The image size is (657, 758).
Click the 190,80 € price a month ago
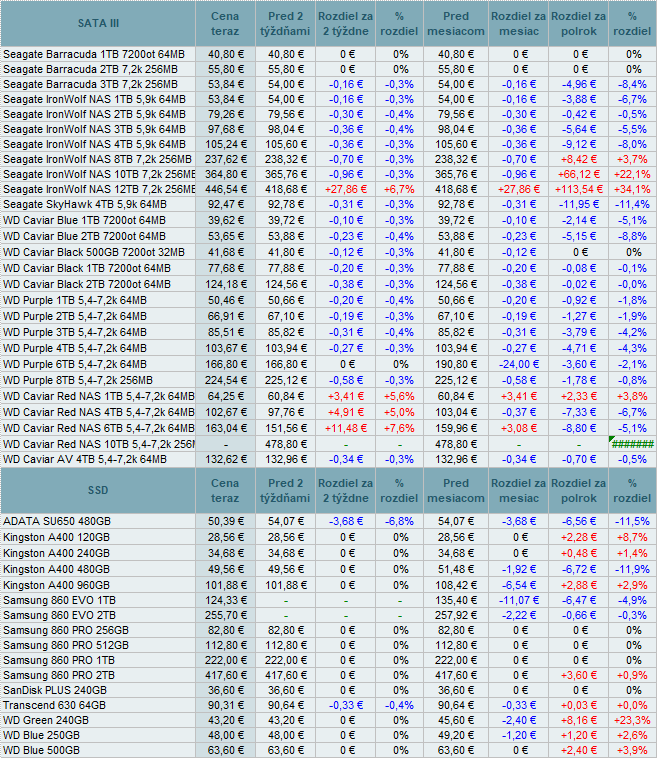point(456,364)
